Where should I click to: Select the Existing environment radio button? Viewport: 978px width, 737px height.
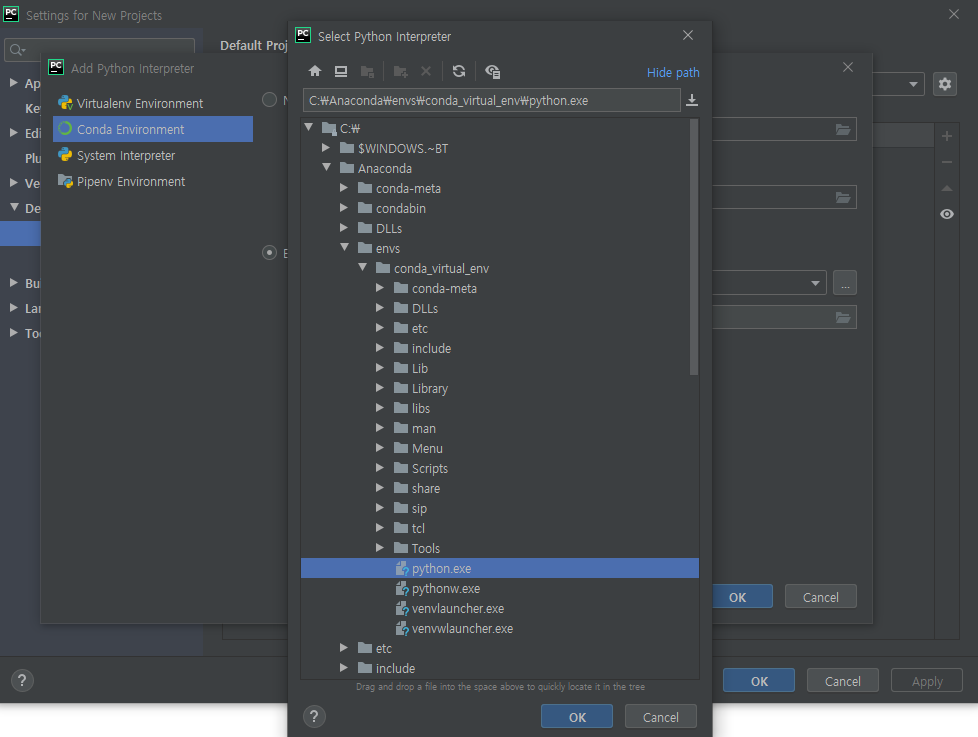coord(269,253)
